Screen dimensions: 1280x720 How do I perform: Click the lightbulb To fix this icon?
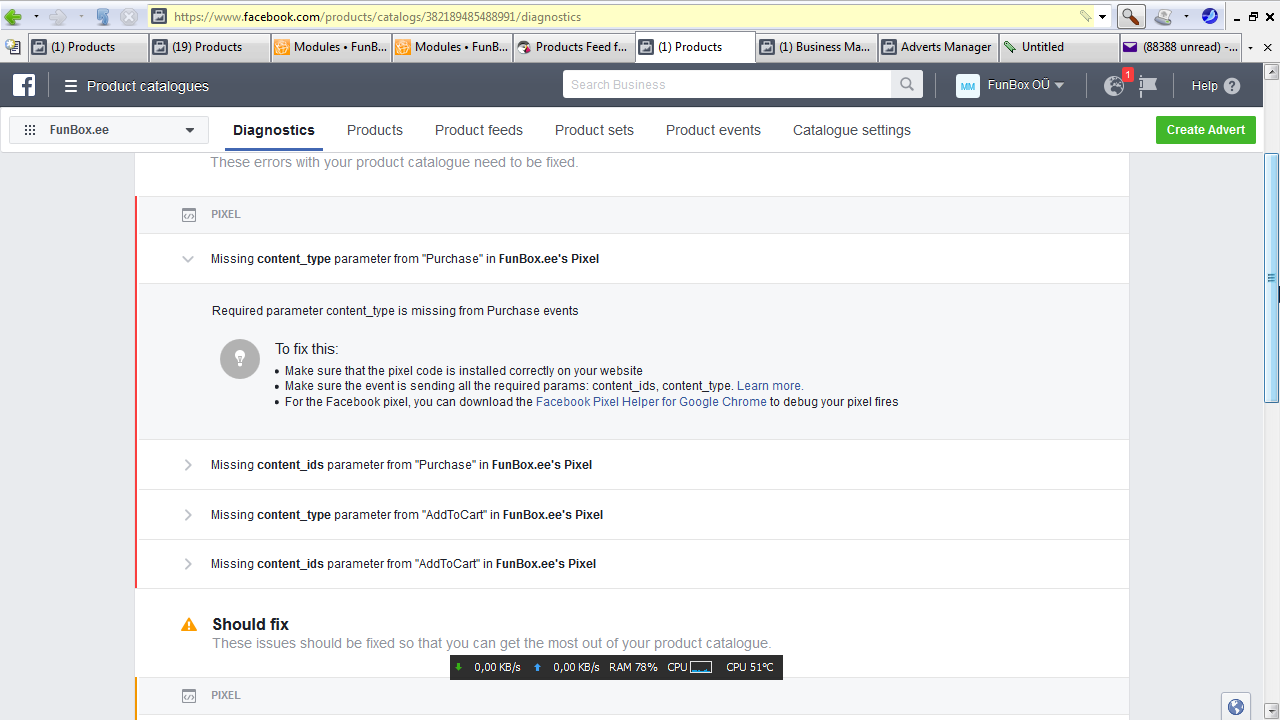point(240,358)
